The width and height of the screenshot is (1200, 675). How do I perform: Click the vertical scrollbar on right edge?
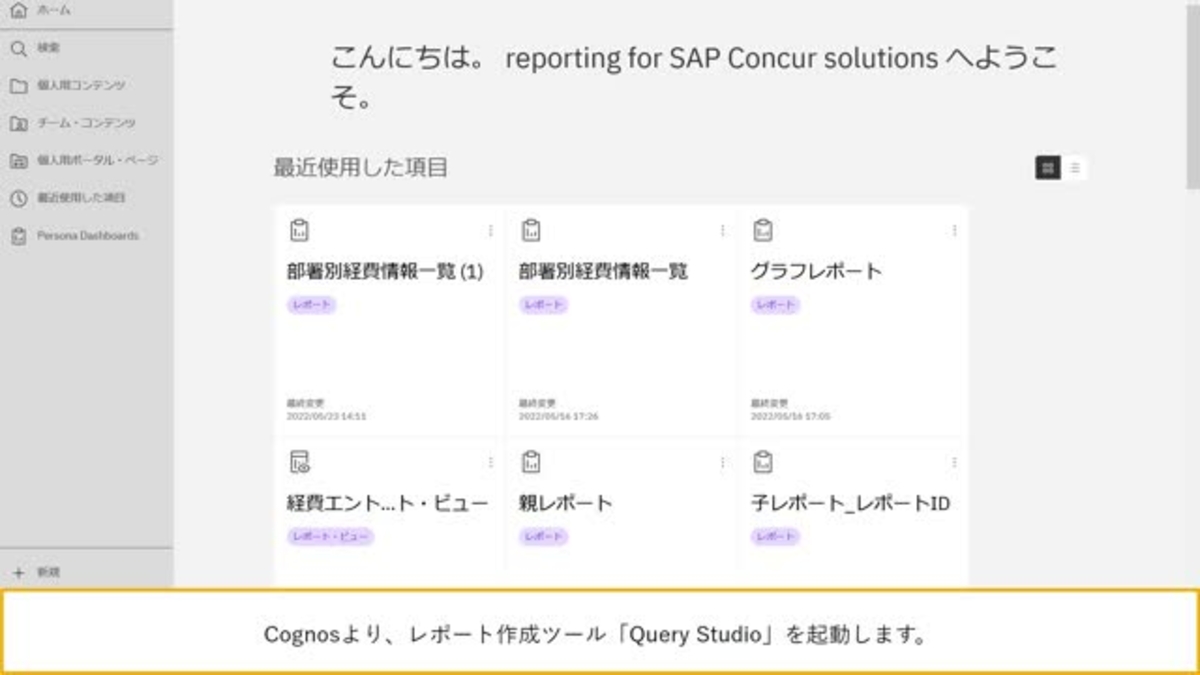[1193, 95]
